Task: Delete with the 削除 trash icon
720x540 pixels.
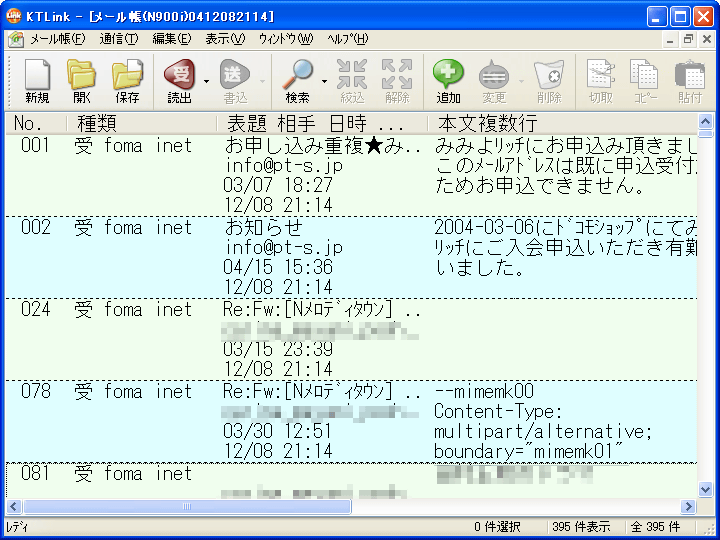Action: click(549, 82)
